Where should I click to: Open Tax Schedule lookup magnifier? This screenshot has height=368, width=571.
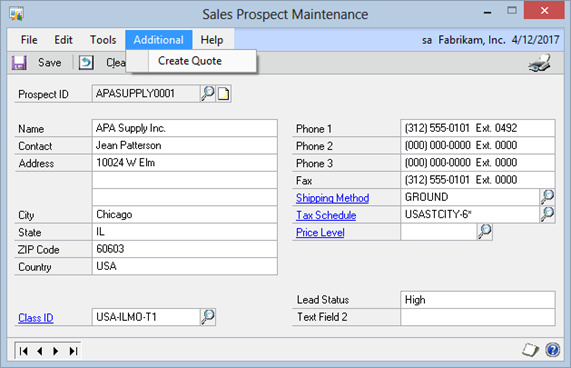[547, 214]
